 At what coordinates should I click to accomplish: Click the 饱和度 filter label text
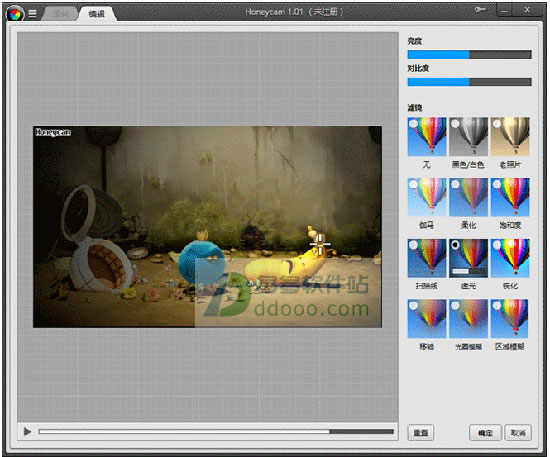coord(510,225)
